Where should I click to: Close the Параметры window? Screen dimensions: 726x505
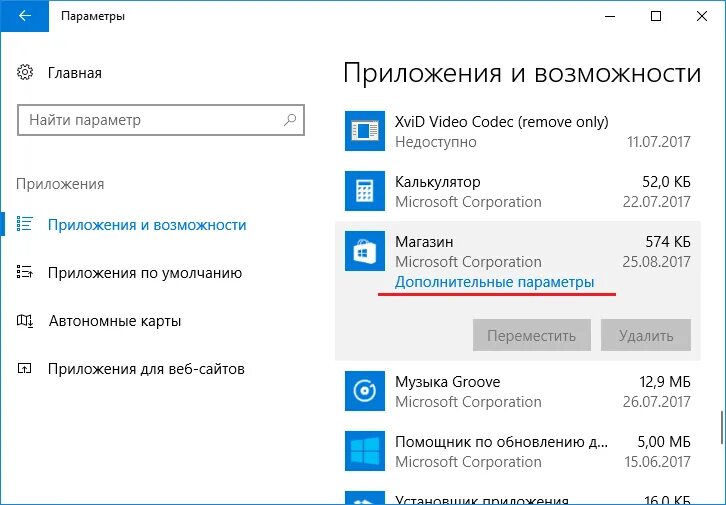[702, 16]
